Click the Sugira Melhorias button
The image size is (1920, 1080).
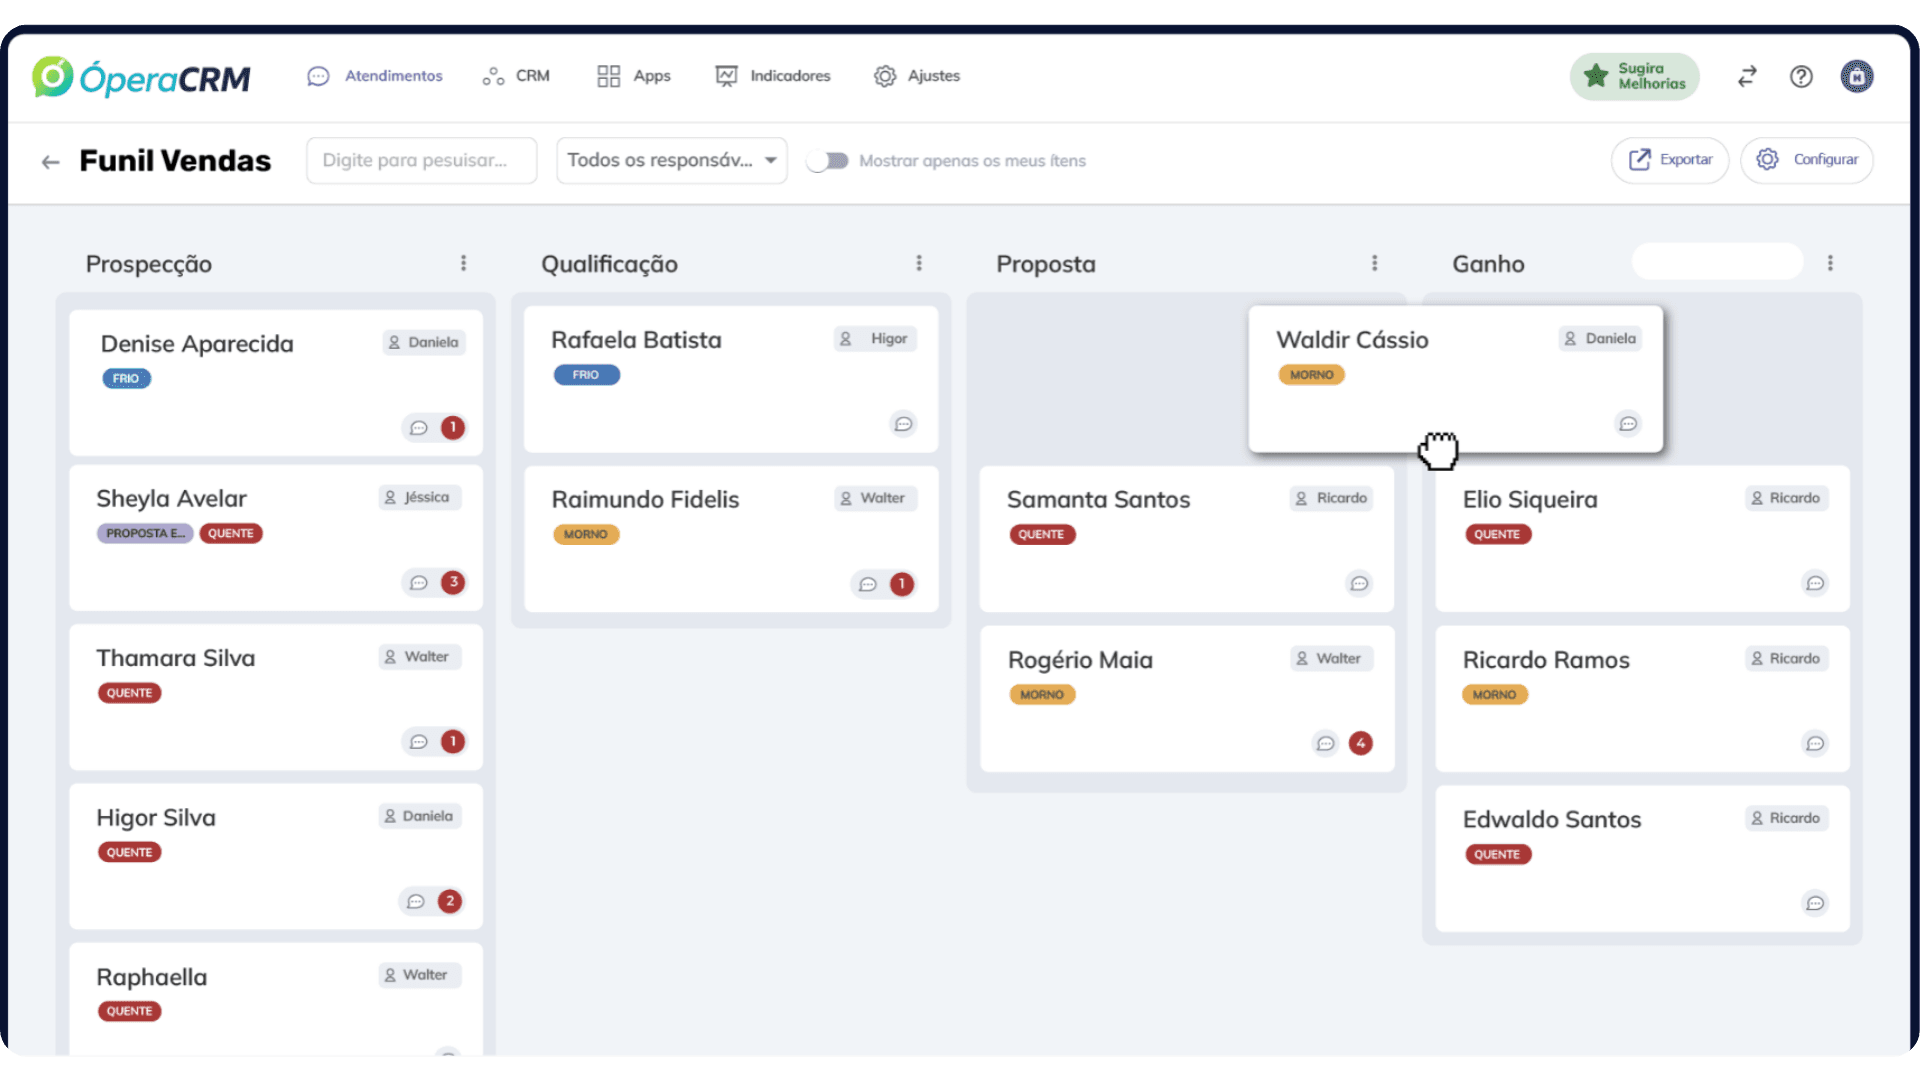pos(1635,77)
